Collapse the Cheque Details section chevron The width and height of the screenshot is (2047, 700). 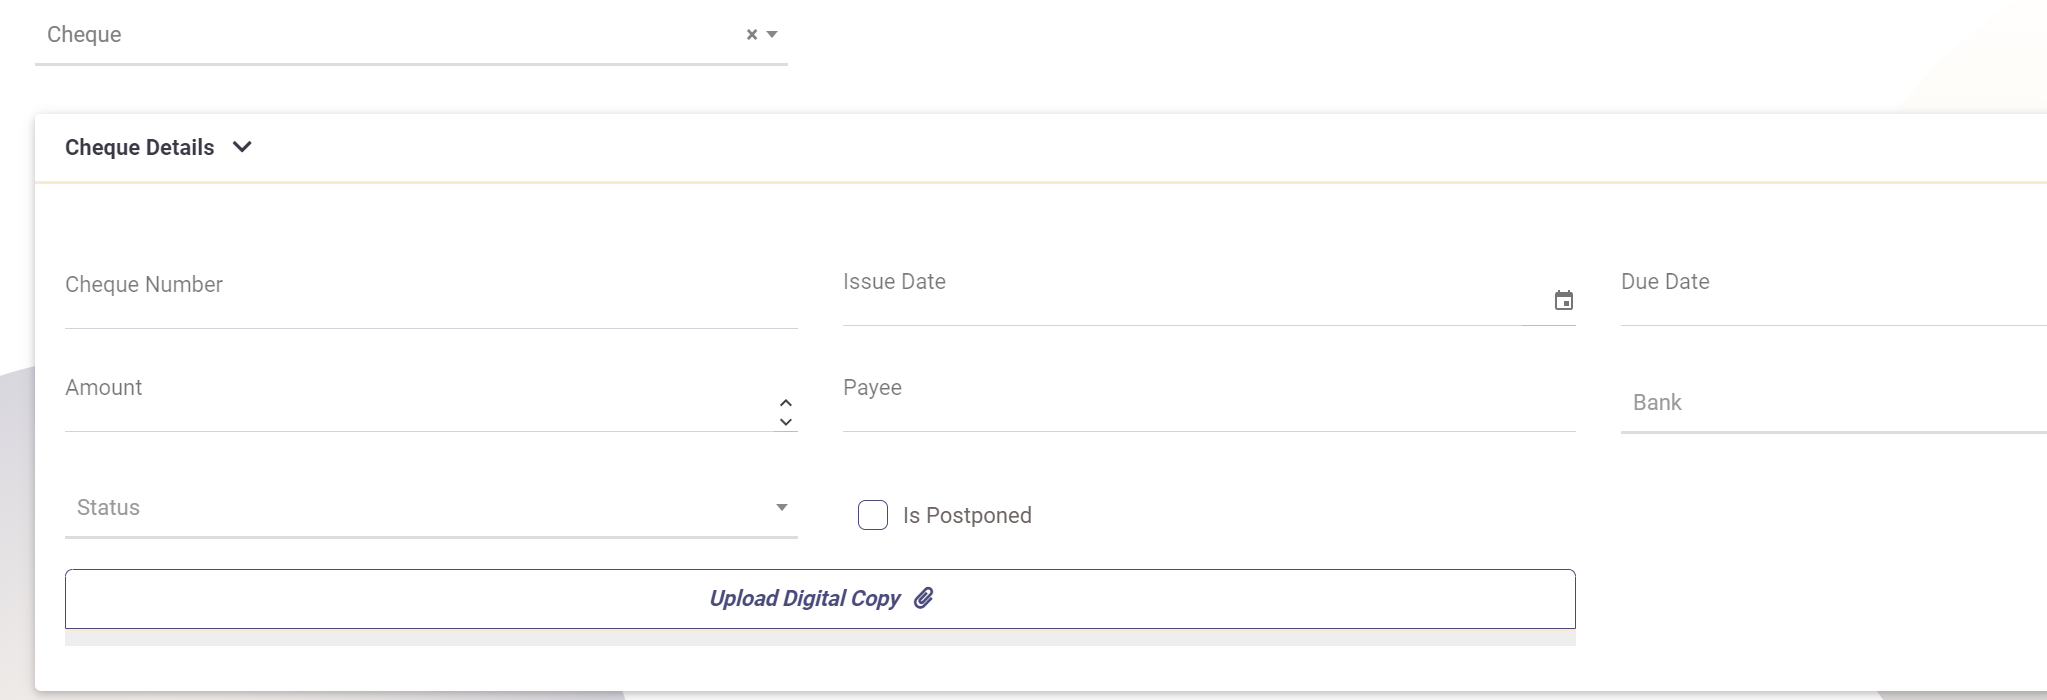pos(242,147)
